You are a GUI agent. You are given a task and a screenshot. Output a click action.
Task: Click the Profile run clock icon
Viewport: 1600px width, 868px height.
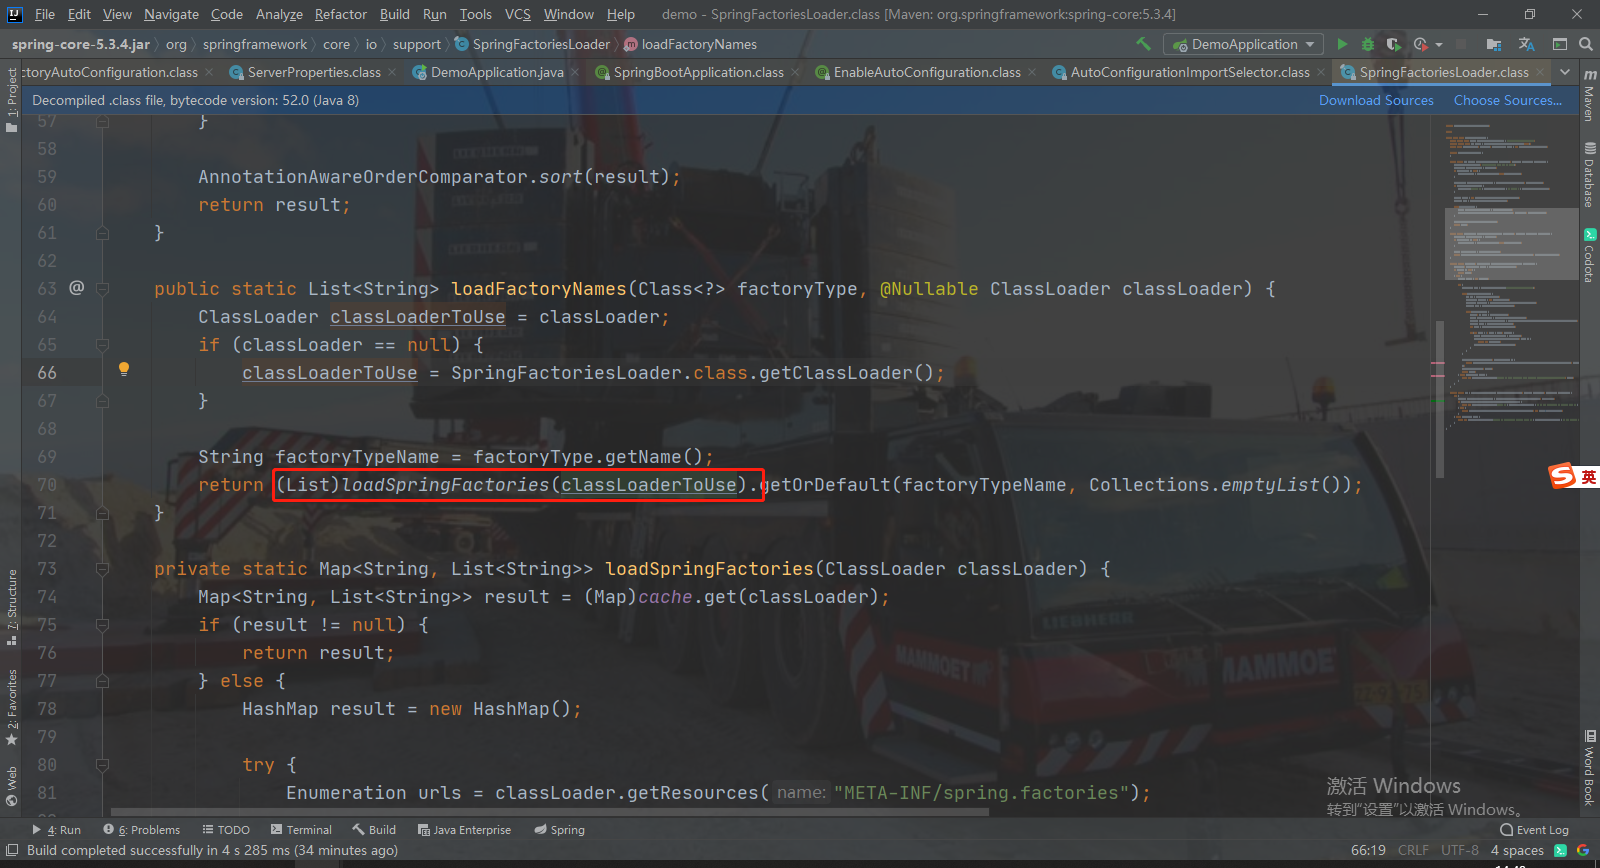click(x=1421, y=44)
